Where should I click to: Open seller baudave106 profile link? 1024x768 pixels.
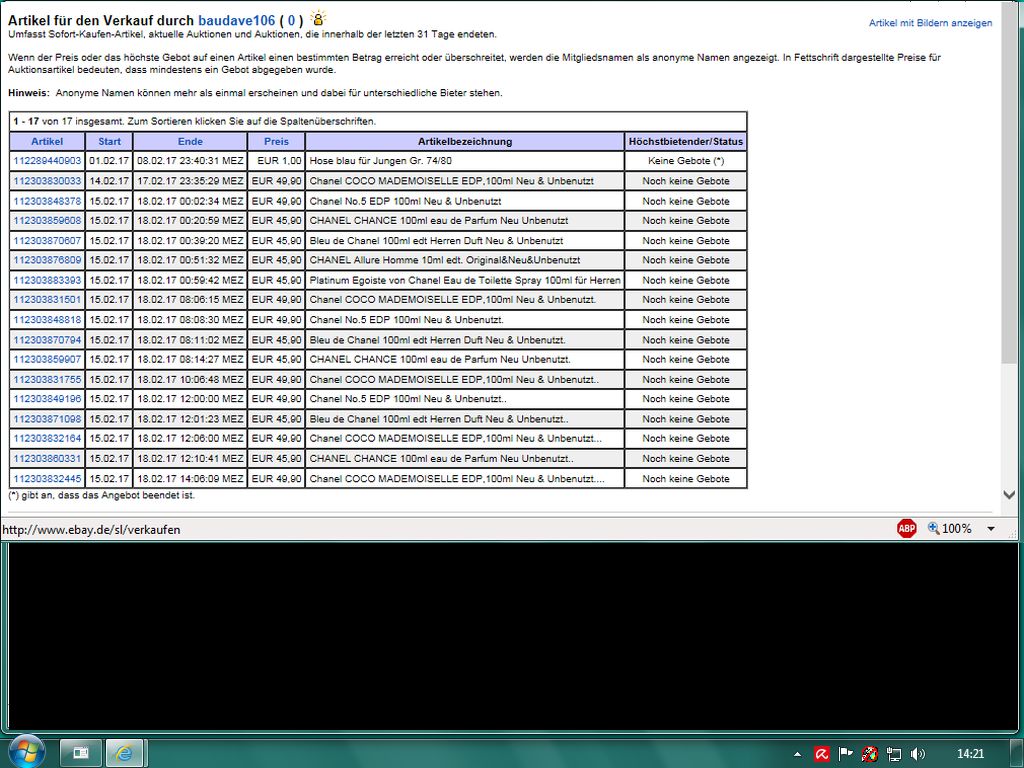coord(236,20)
